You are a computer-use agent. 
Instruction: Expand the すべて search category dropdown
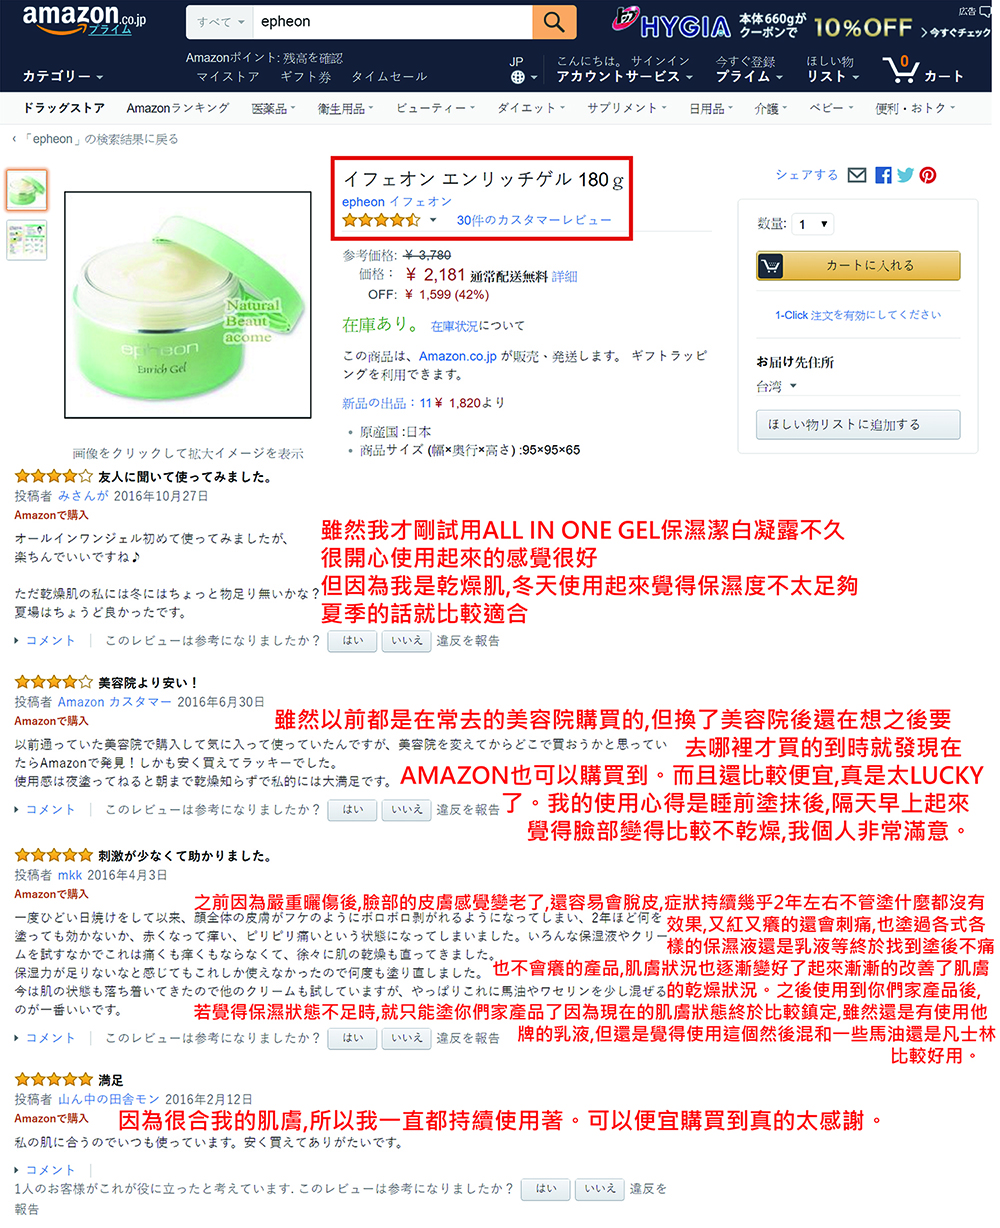point(220,22)
